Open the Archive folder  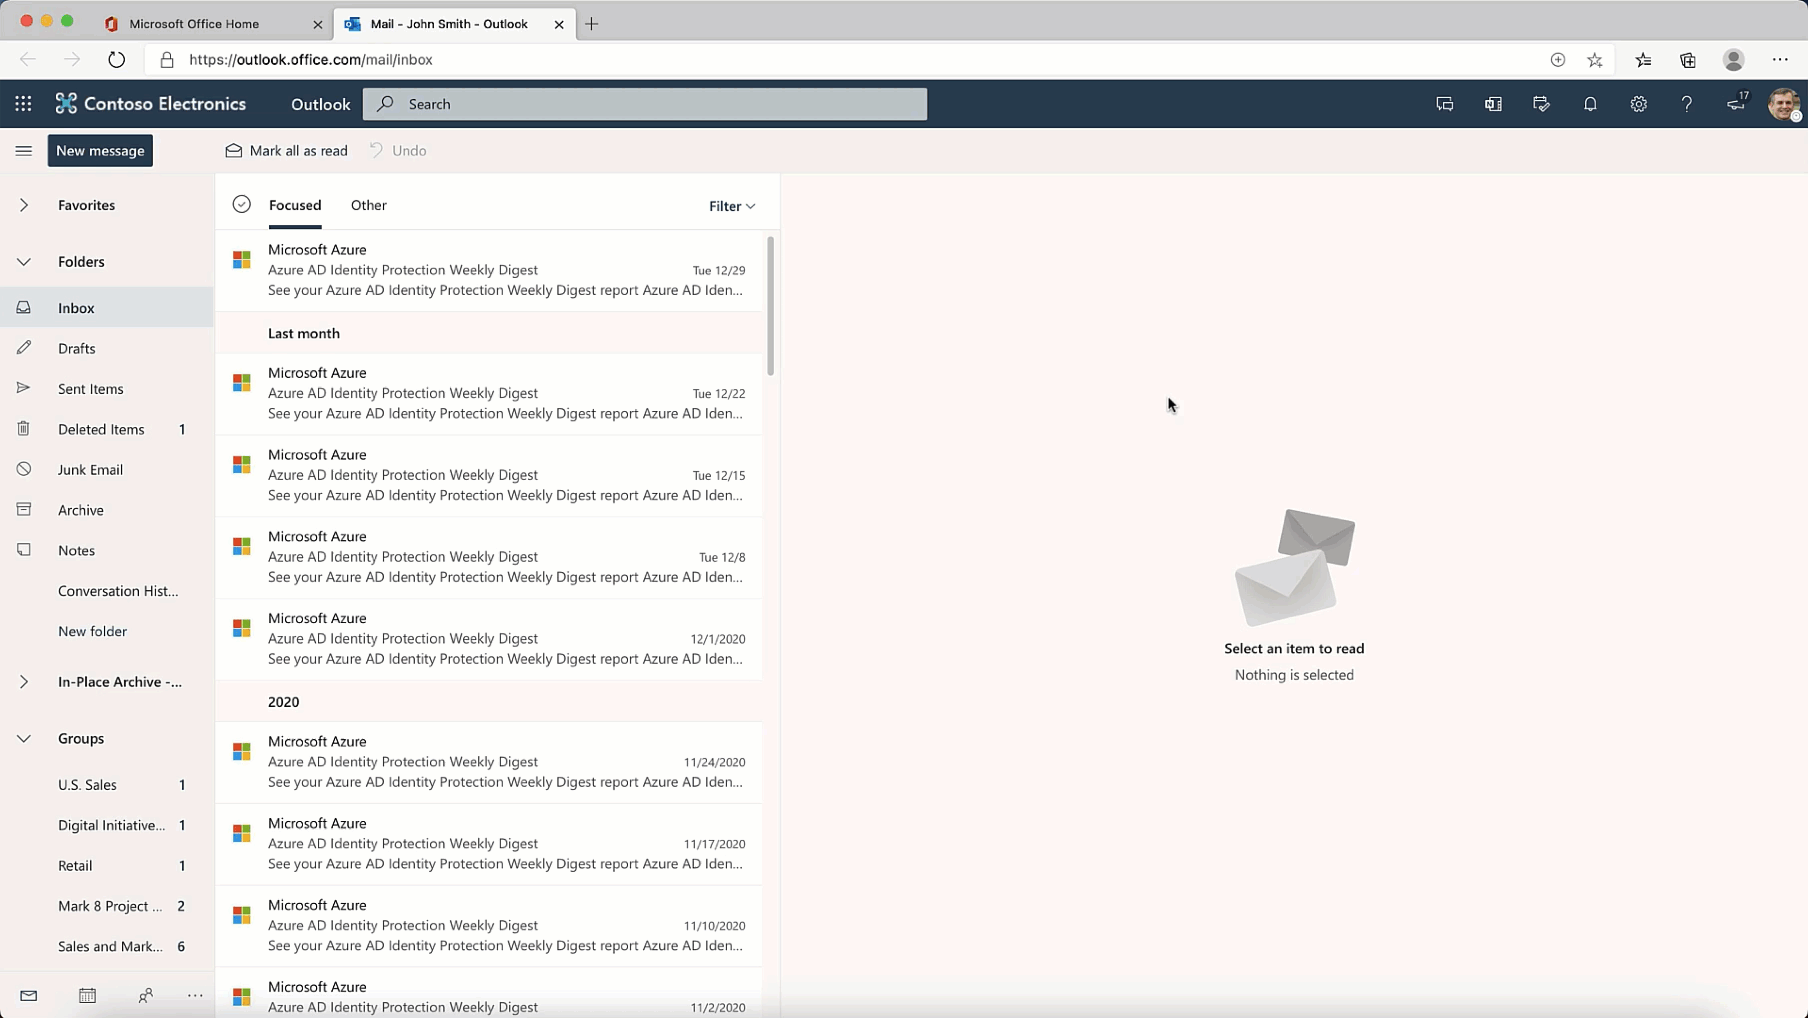(x=107, y=511)
